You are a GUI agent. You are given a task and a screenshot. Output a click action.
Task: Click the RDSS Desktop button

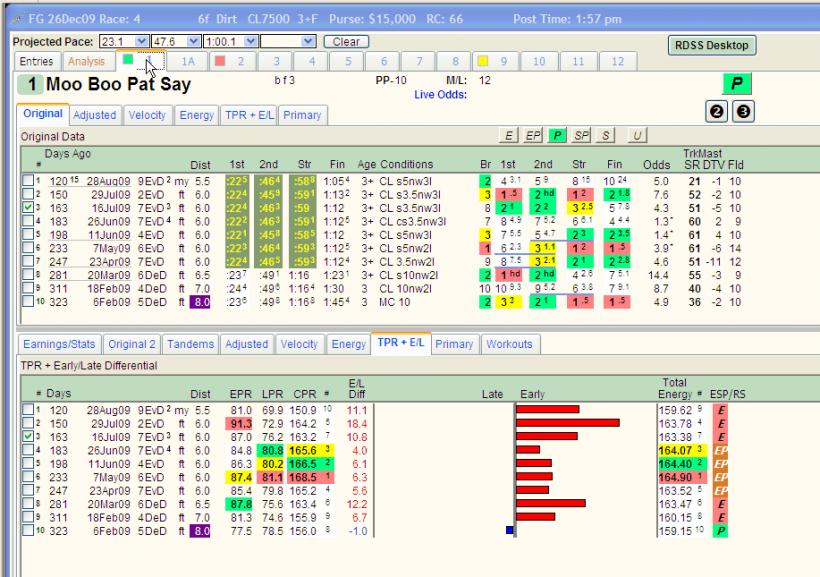click(x=711, y=46)
